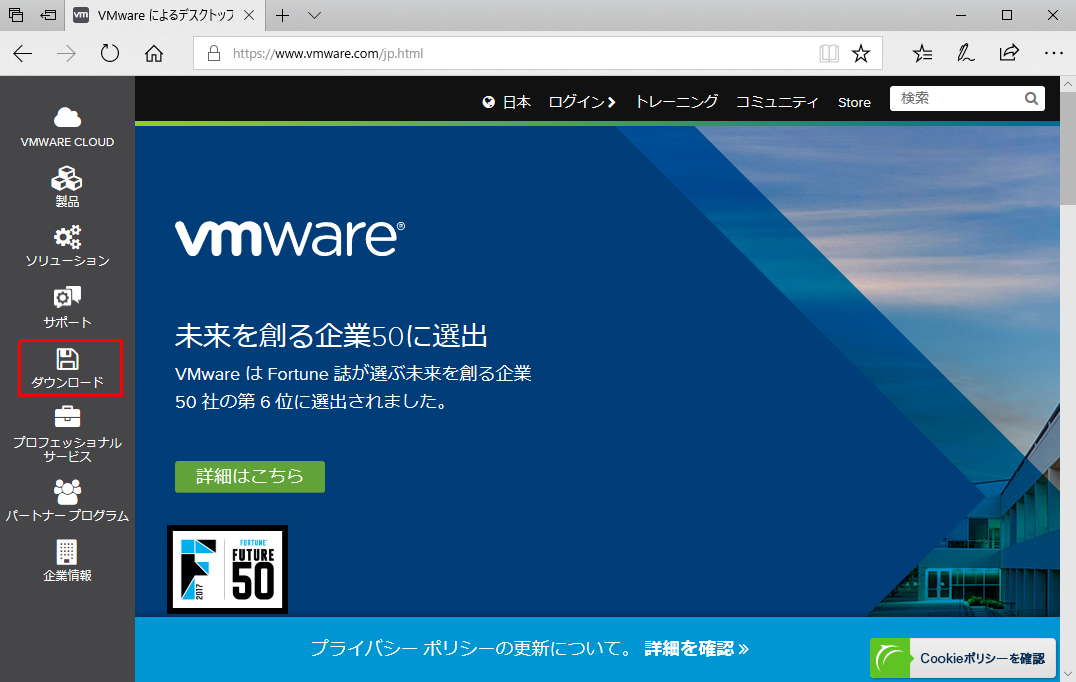Toggle reading view book icon in address bar
Screen dimensions: 1076x682
[829, 54]
